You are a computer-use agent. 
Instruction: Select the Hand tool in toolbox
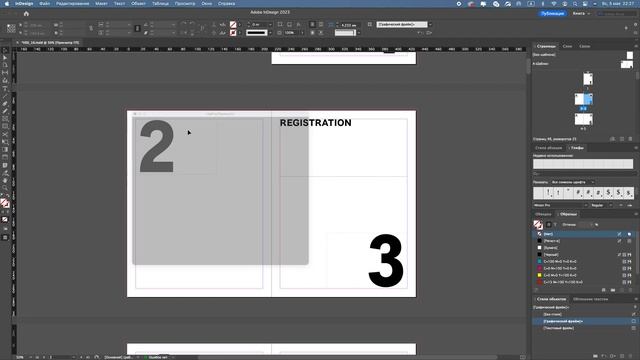(5, 180)
